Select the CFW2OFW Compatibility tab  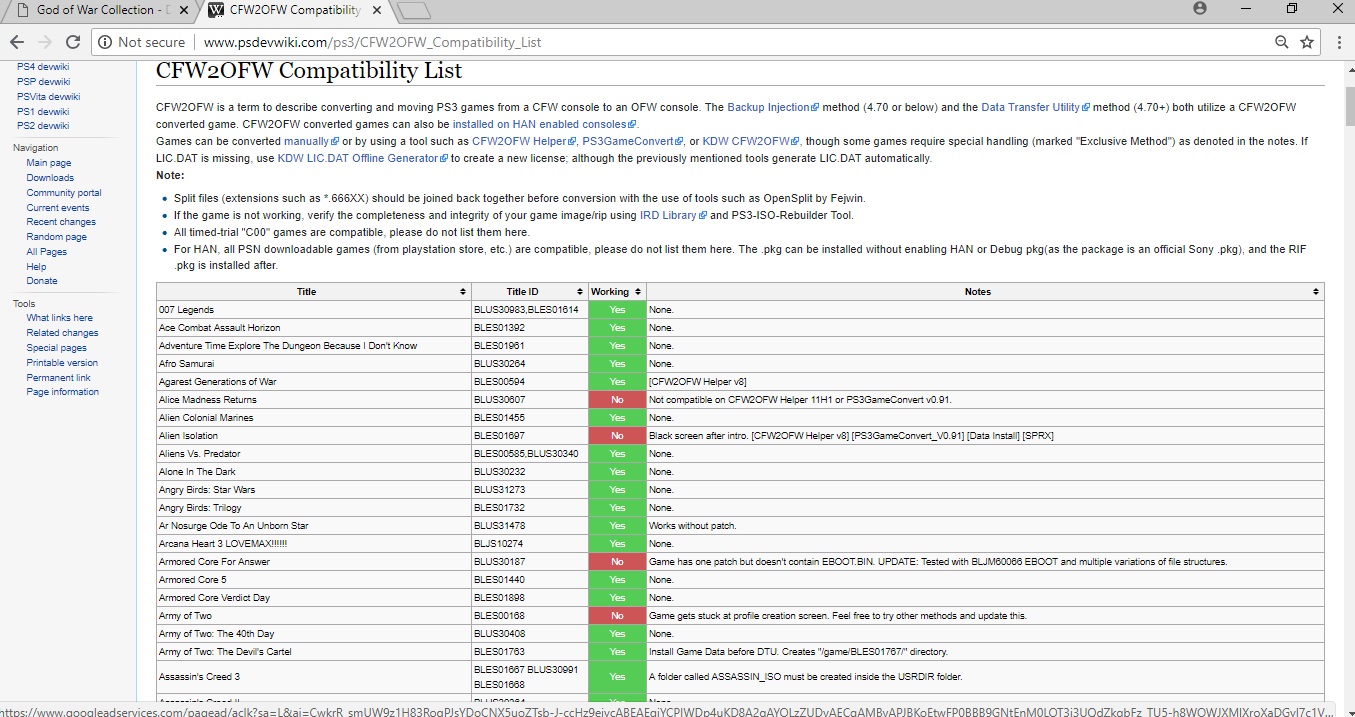tap(294, 10)
